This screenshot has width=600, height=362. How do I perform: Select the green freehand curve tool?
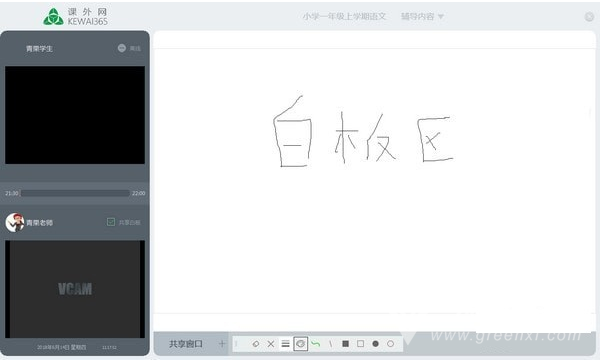[x=315, y=344]
